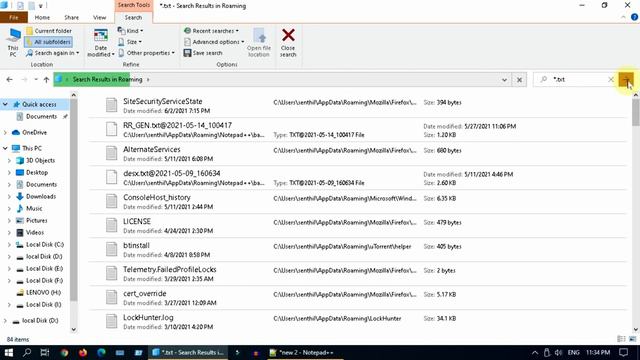The height and width of the screenshot is (360, 640).
Task: Open Pictures folder in tree
Action: coord(36,221)
